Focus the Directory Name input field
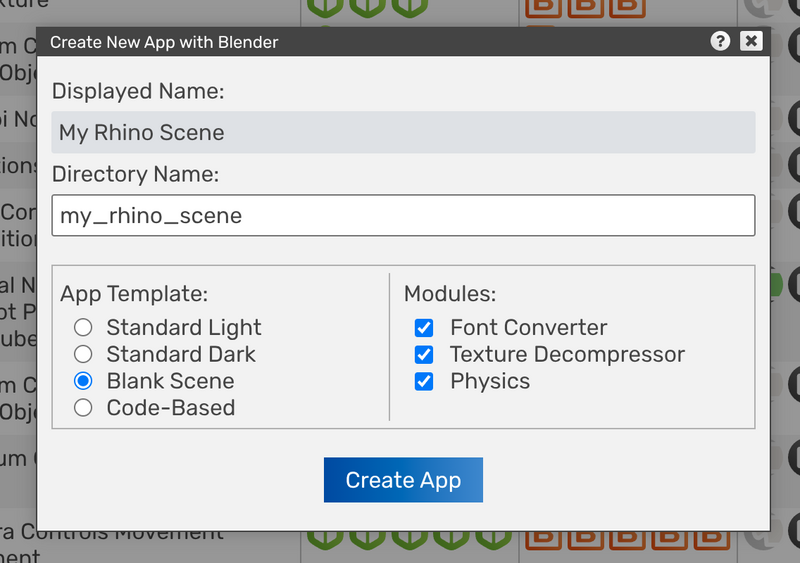Screen dimensions: 800x563 tap(403, 215)
